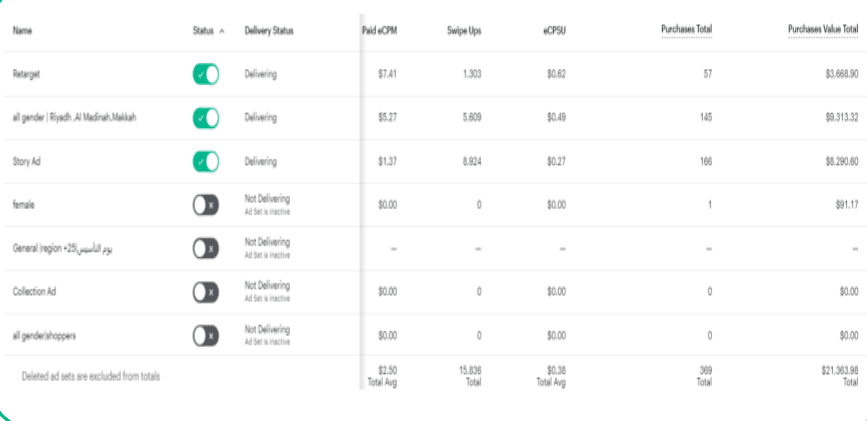The width and height of the screenshot is (867, 421).
Task: Toggle off all gender Riyadh ad set
Action: [206, 118]
